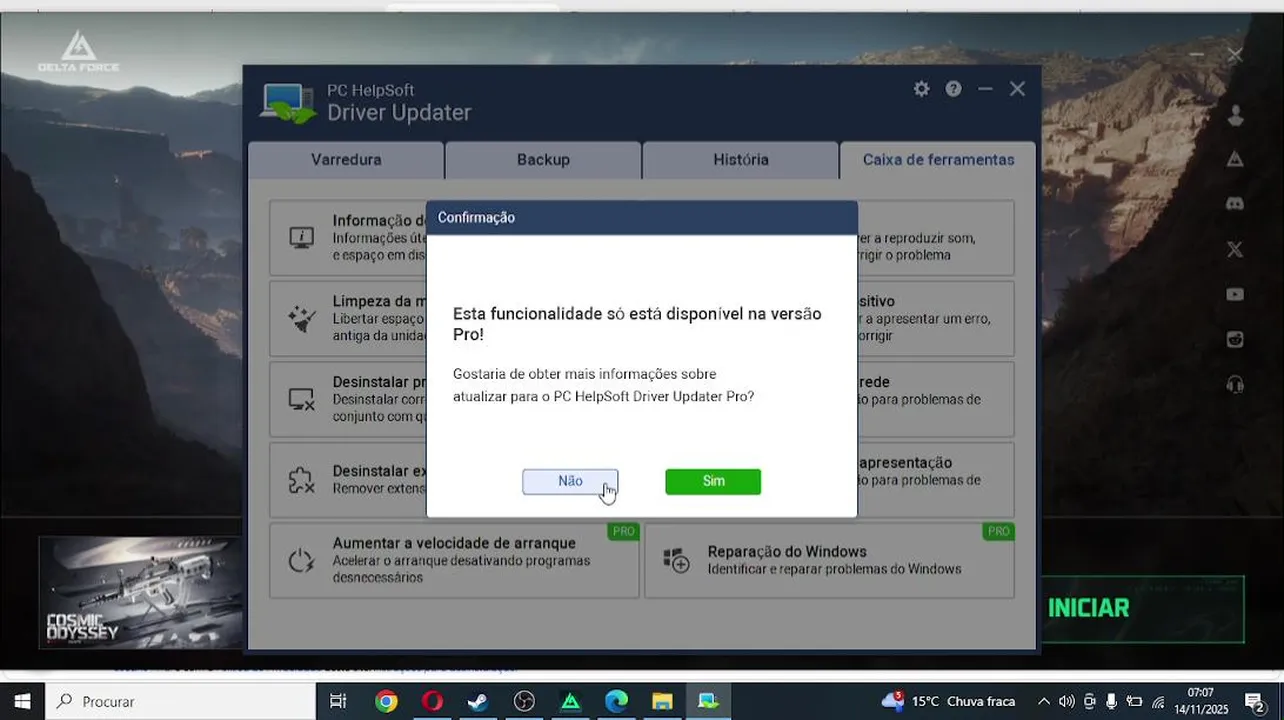
Task: Open Microsoft Edge from the taskbar
Action: [616, 701]
